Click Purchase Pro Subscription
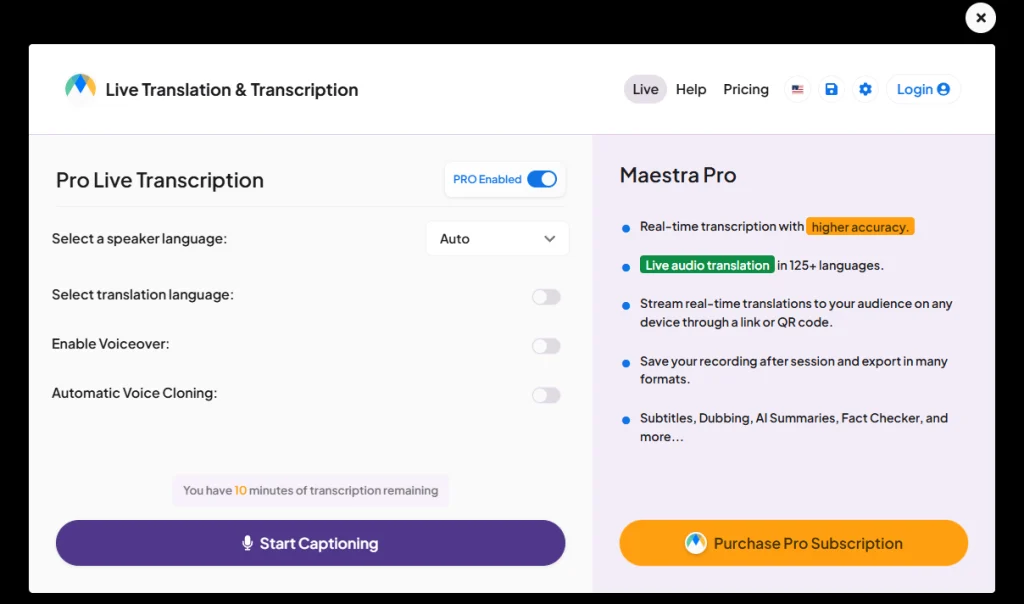The image size is (1024, 604). [793, 543]
